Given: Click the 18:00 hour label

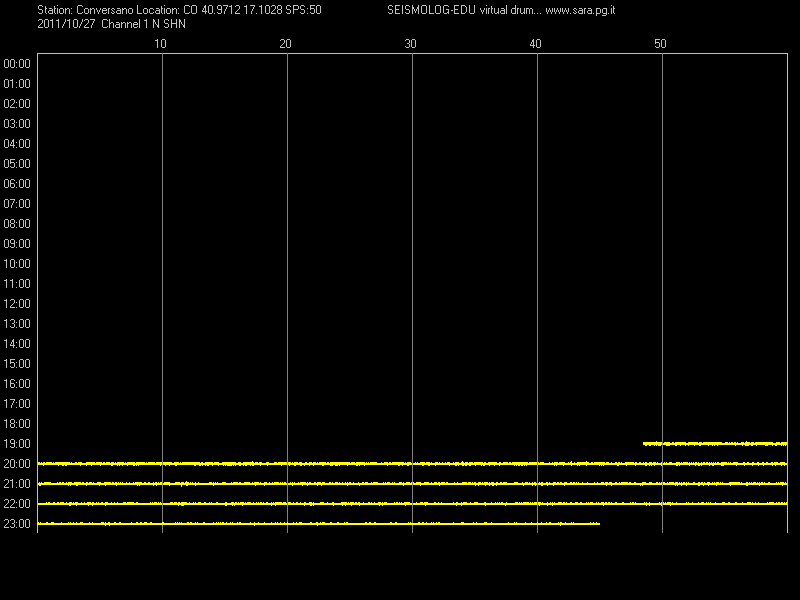Looking at the screenshot, I should pos(17,423).
